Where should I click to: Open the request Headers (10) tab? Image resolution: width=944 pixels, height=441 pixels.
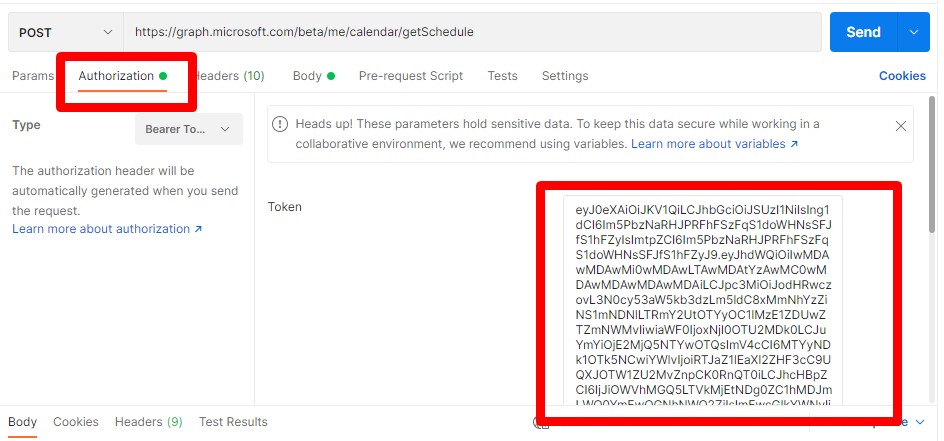click(230, 76)
